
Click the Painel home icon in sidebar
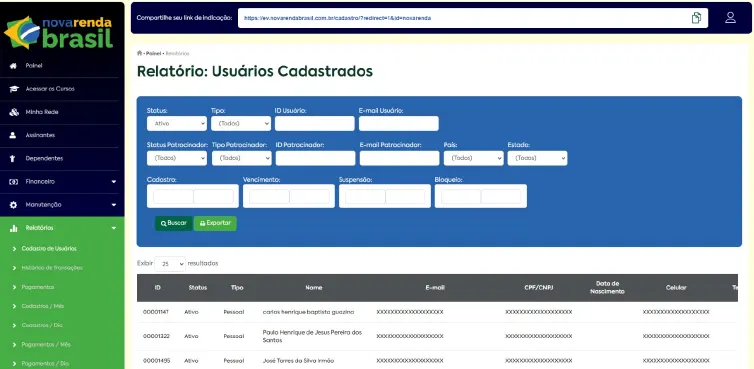click(13, 66)
